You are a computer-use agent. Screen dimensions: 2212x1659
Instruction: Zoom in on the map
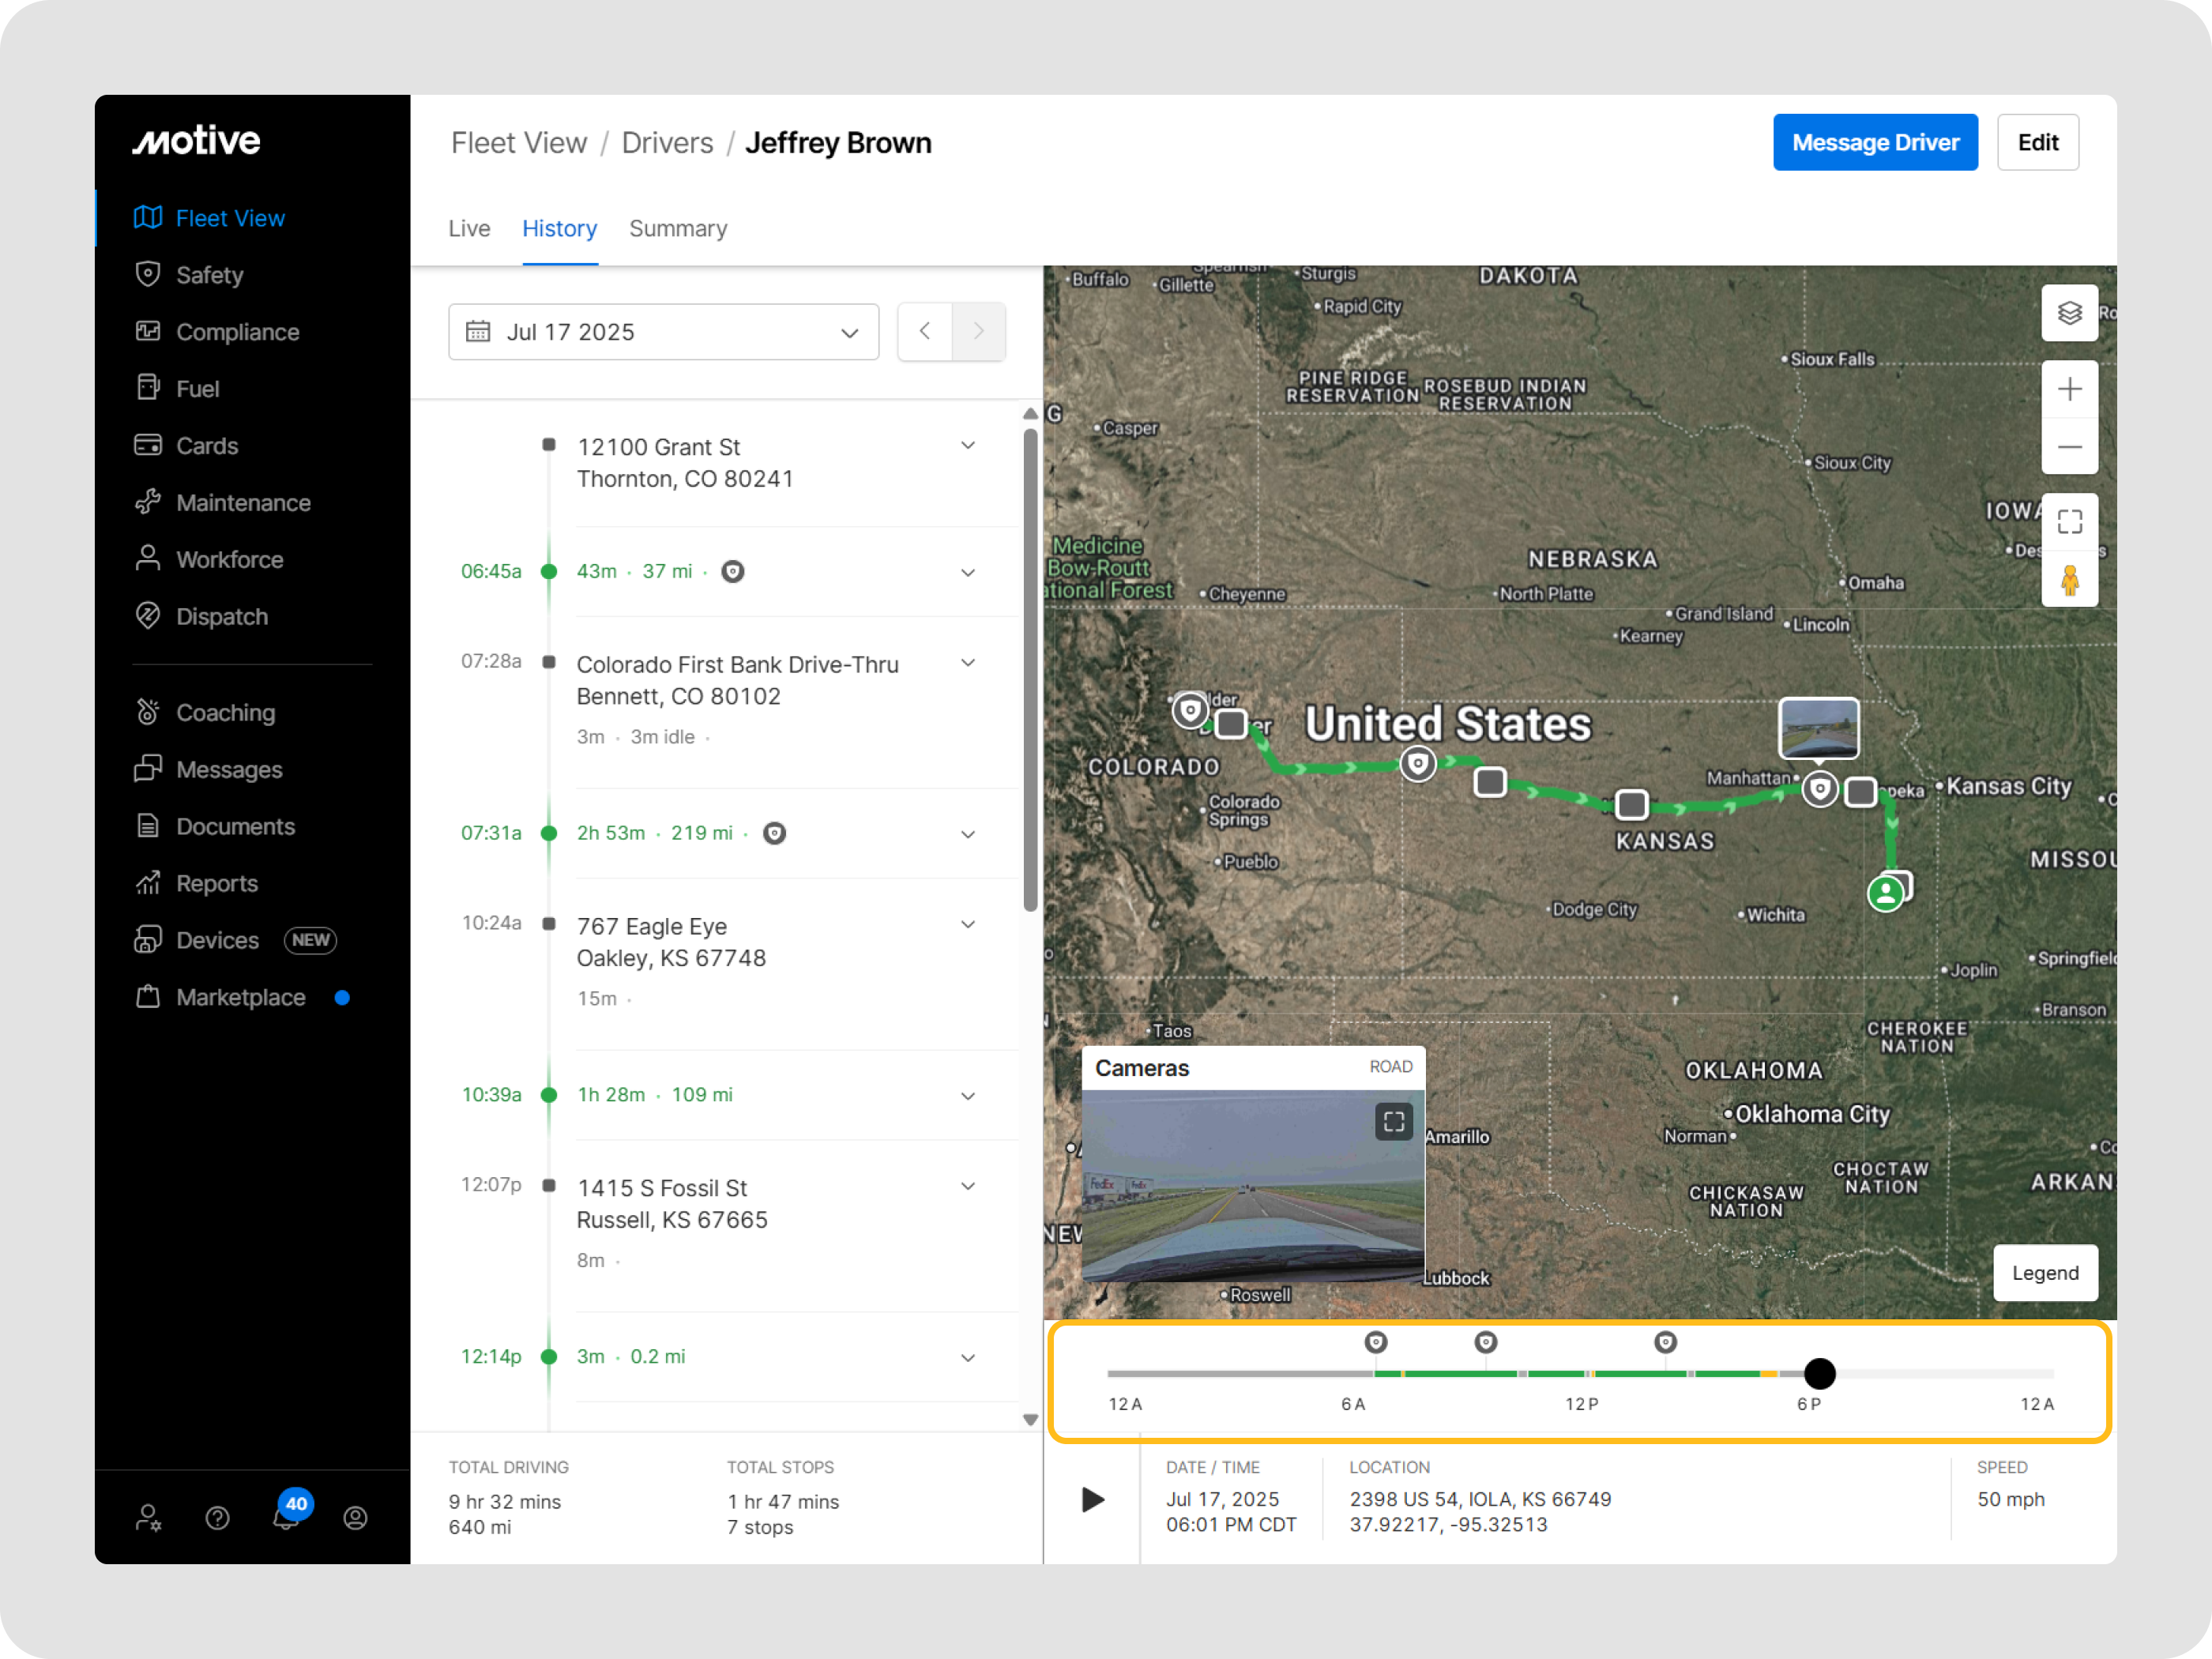tap(2069, 389)
